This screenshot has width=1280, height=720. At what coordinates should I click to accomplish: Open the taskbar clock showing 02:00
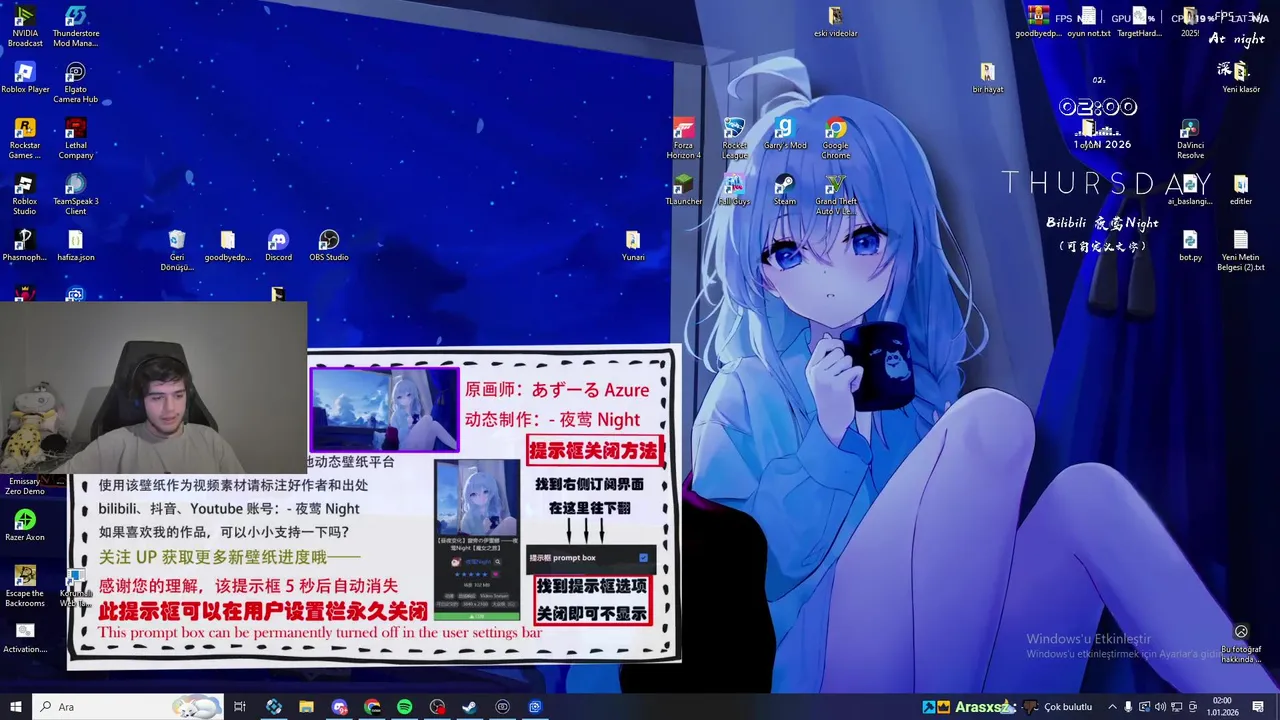click(x=1222, y=707)
